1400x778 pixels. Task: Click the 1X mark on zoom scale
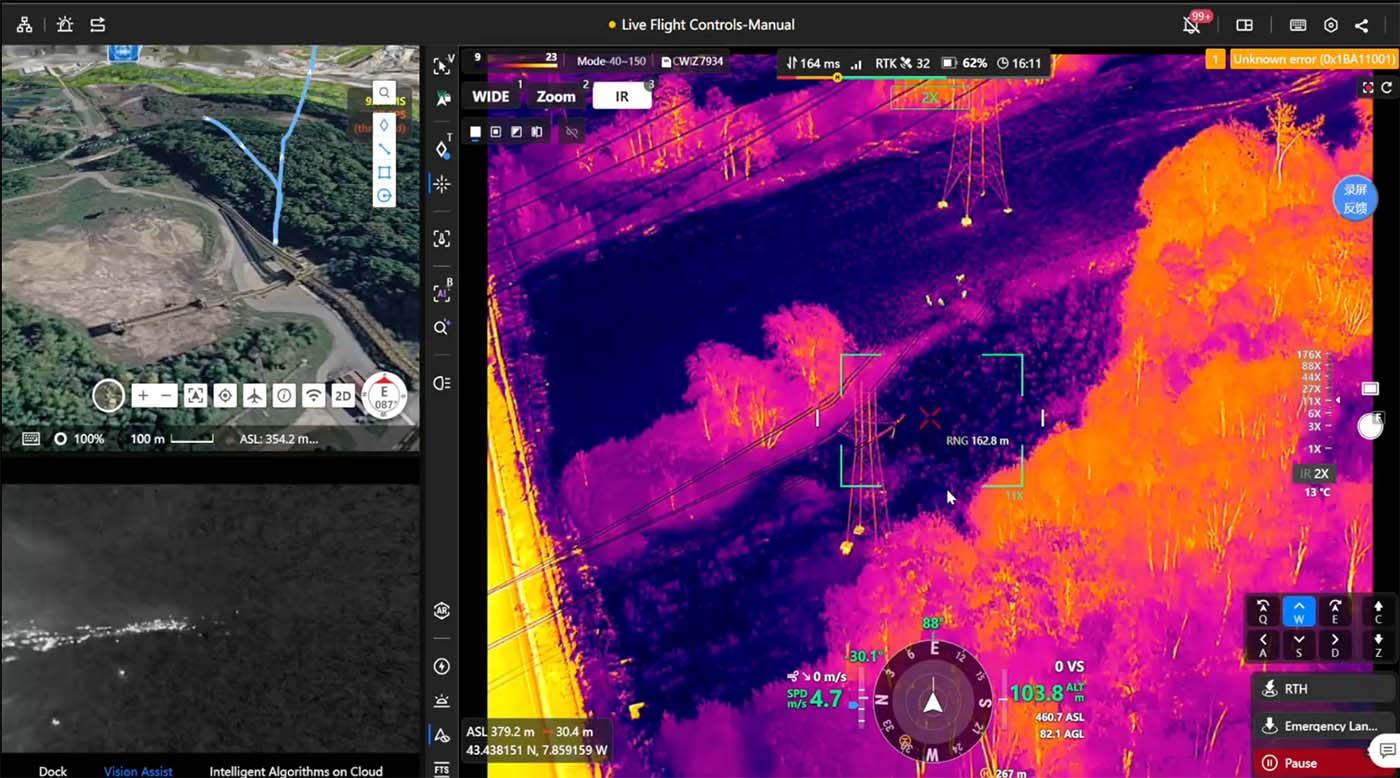(x=1314, y=449)
